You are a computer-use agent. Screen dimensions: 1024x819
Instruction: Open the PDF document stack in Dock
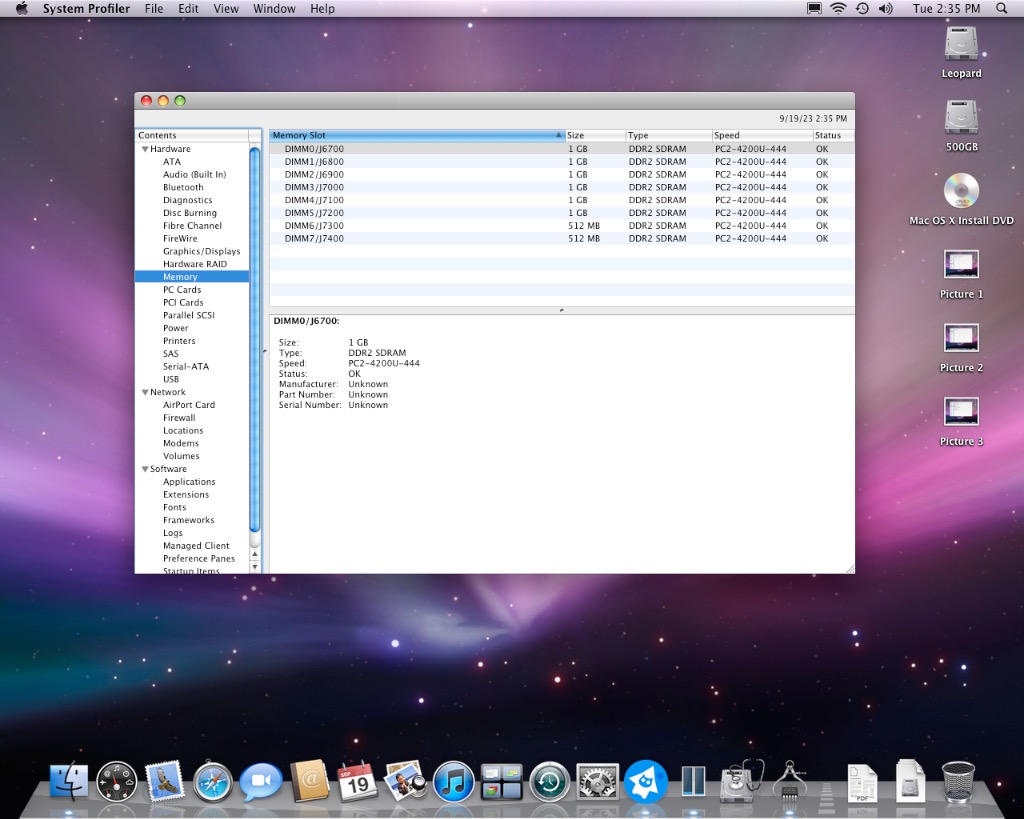[862, 782]
